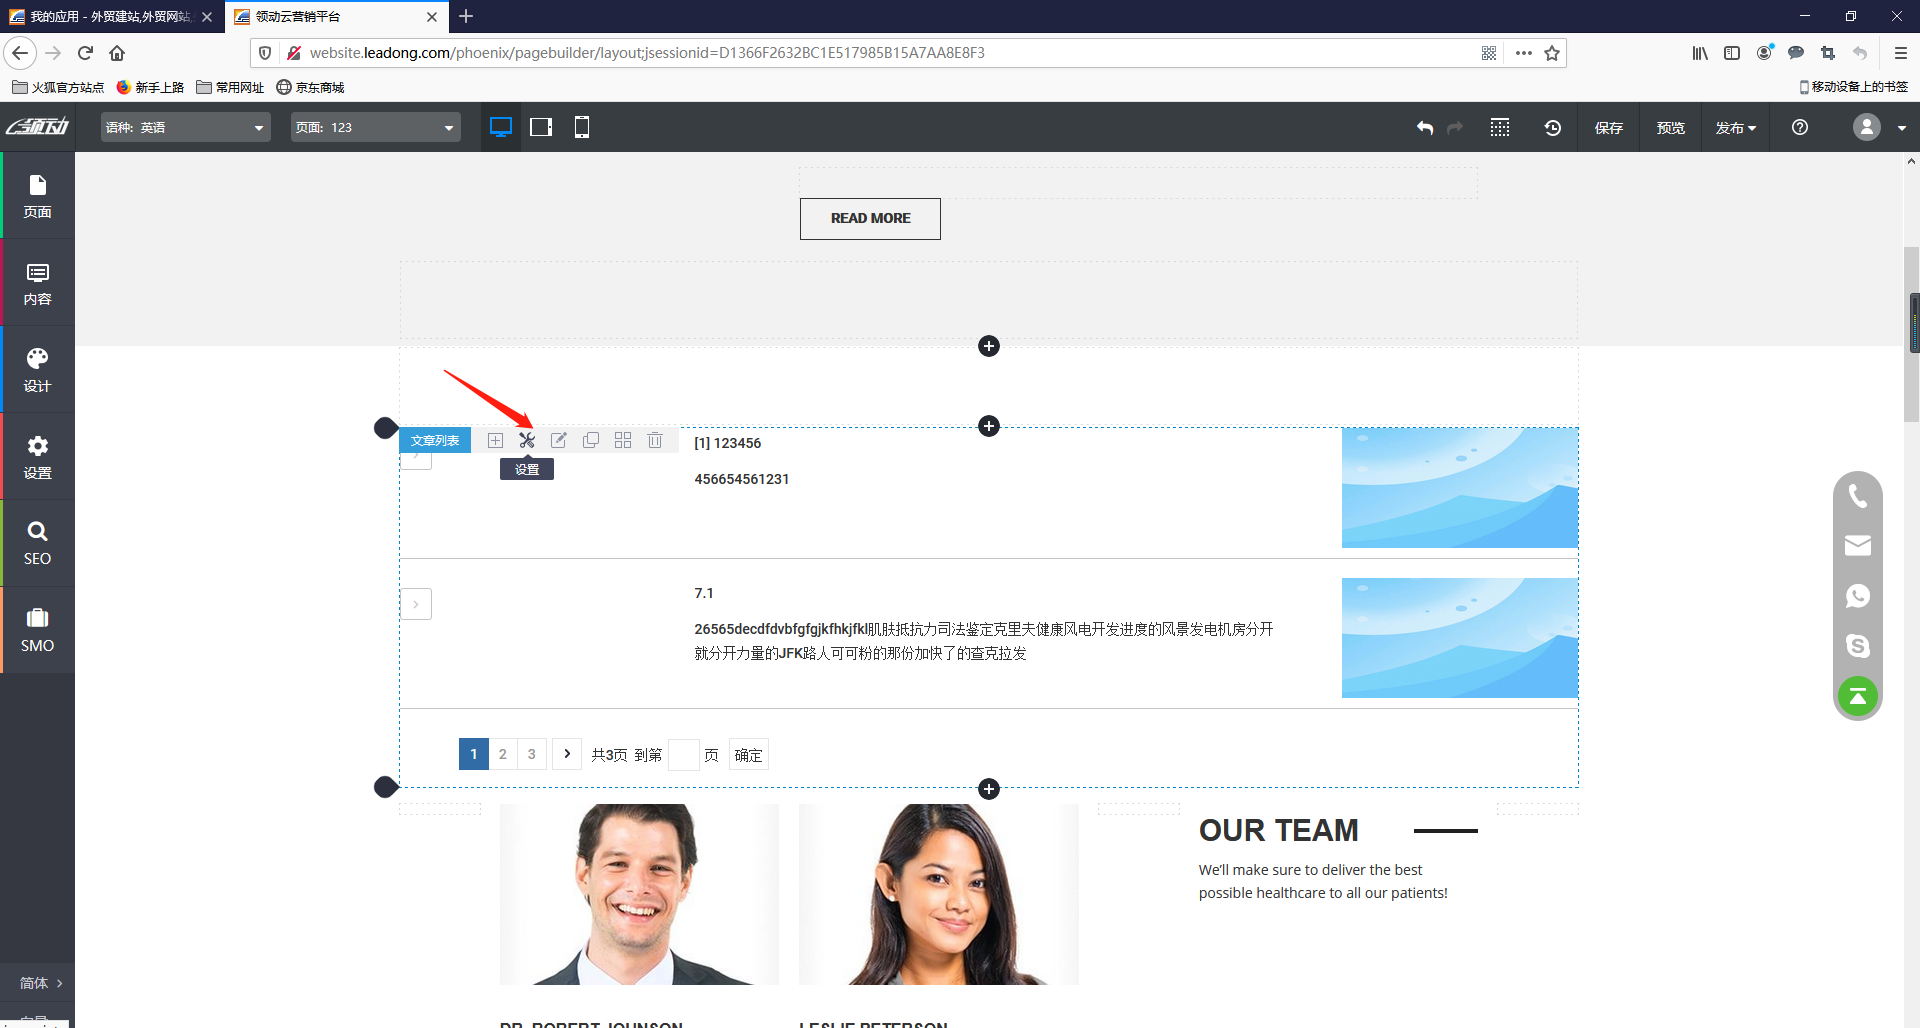The width and height of the screenshot is (1920, 1028).
Task: Switch to mobile phone preview mode
Action: [x=581, y=127]
